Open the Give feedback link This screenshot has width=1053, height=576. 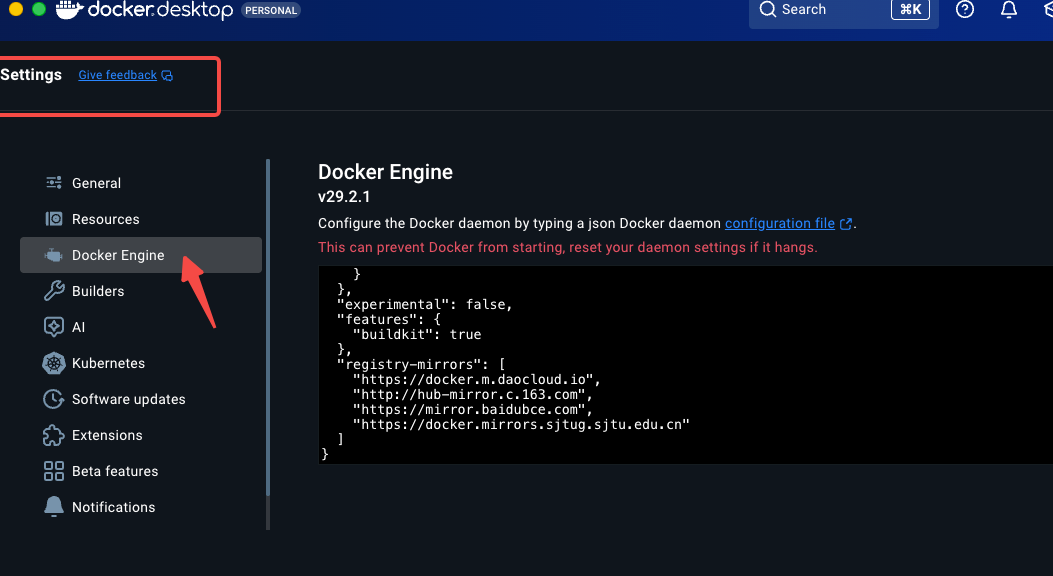coord(118,75)
